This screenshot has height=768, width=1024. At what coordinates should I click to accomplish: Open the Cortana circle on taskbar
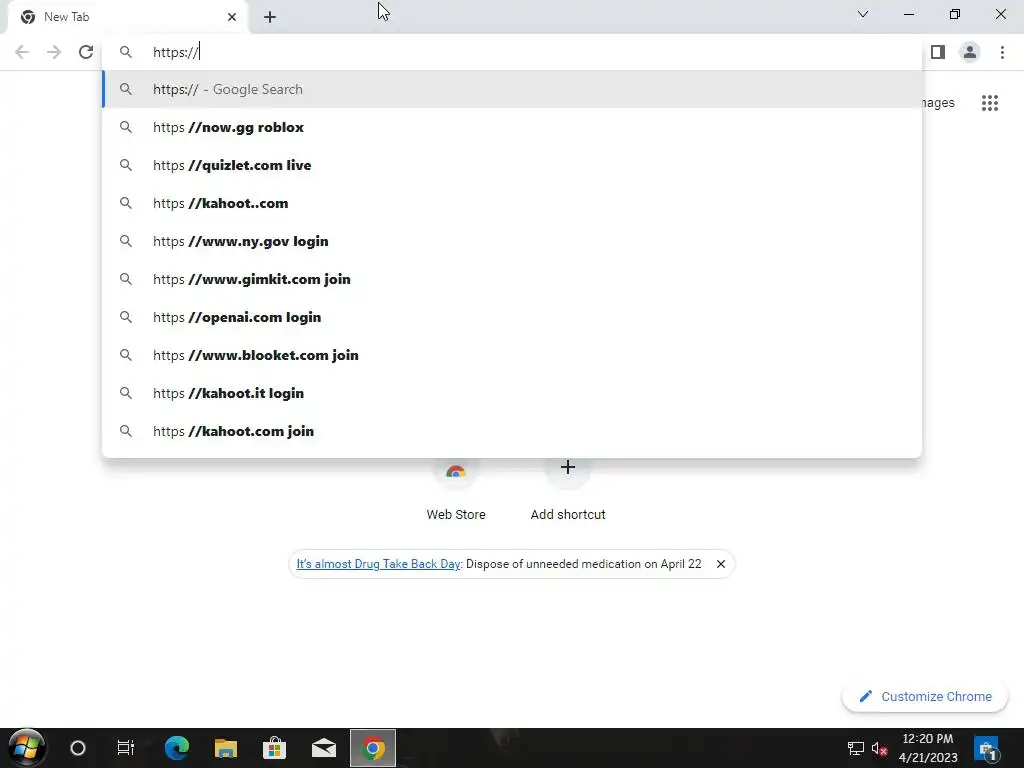tap(78, 748)
